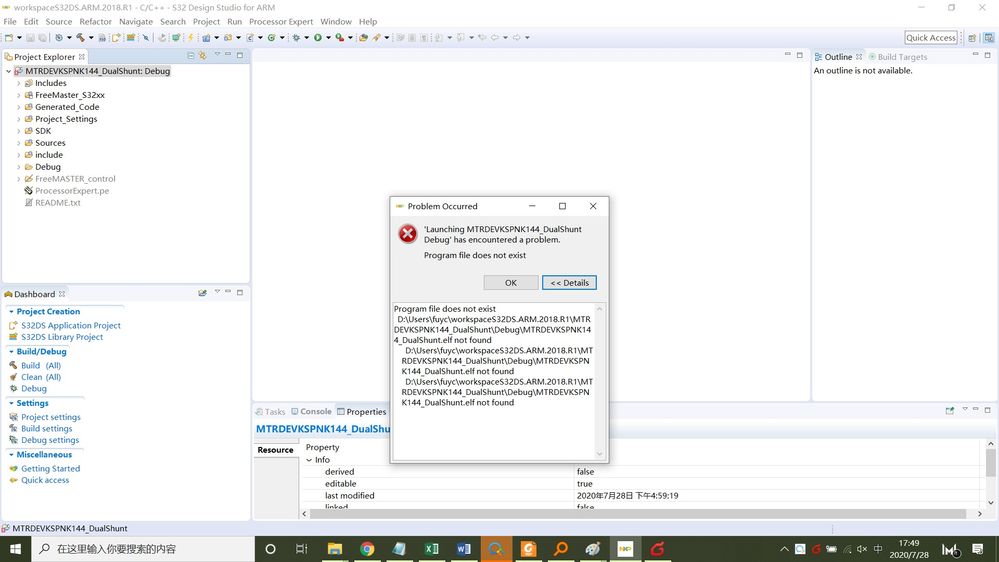Click the green Run toolbar icon
Screen dimensions: 999x562
point(318,38)
